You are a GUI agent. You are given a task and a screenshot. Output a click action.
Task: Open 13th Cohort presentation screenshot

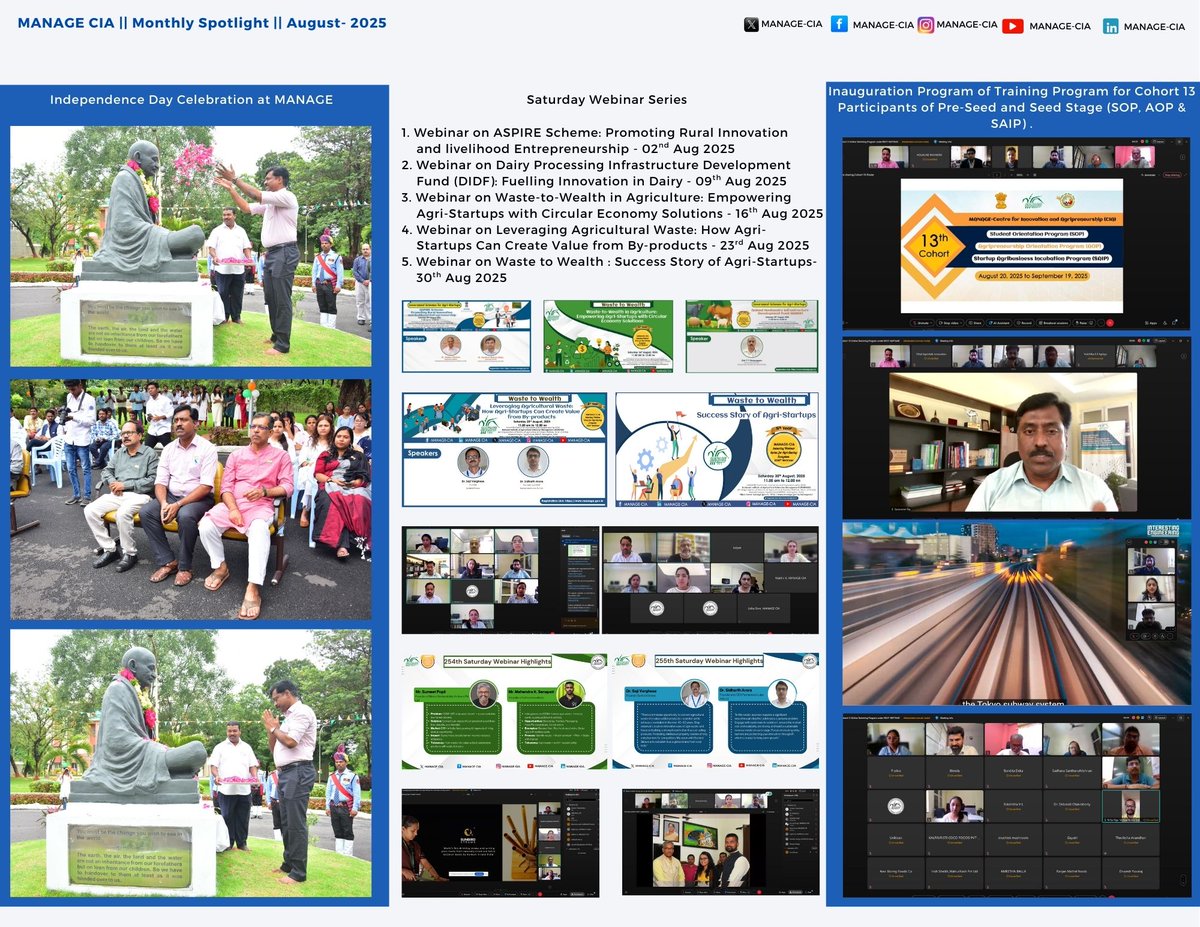pos(1015,234)
